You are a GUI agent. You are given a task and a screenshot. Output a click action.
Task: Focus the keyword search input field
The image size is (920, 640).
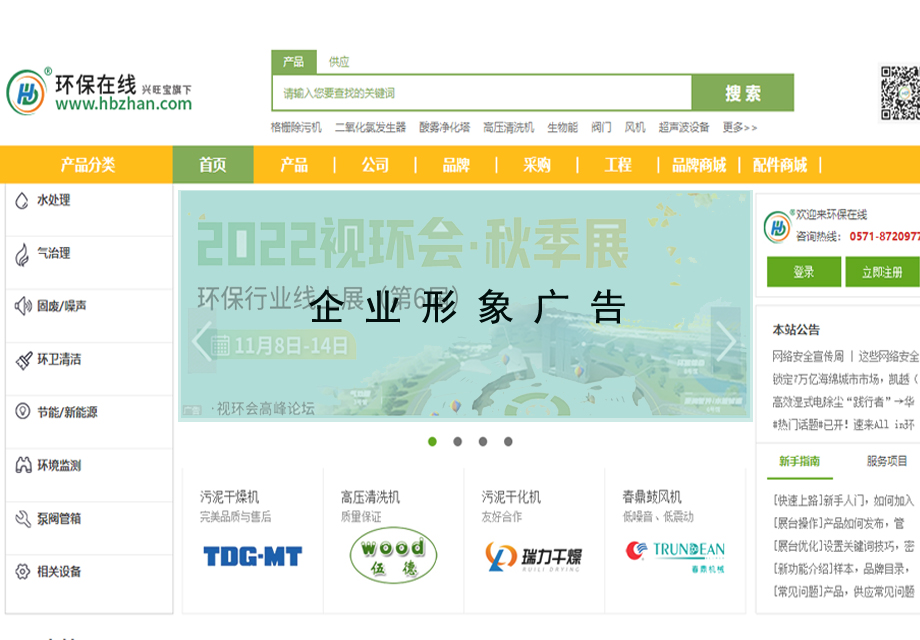pos(481,93)
